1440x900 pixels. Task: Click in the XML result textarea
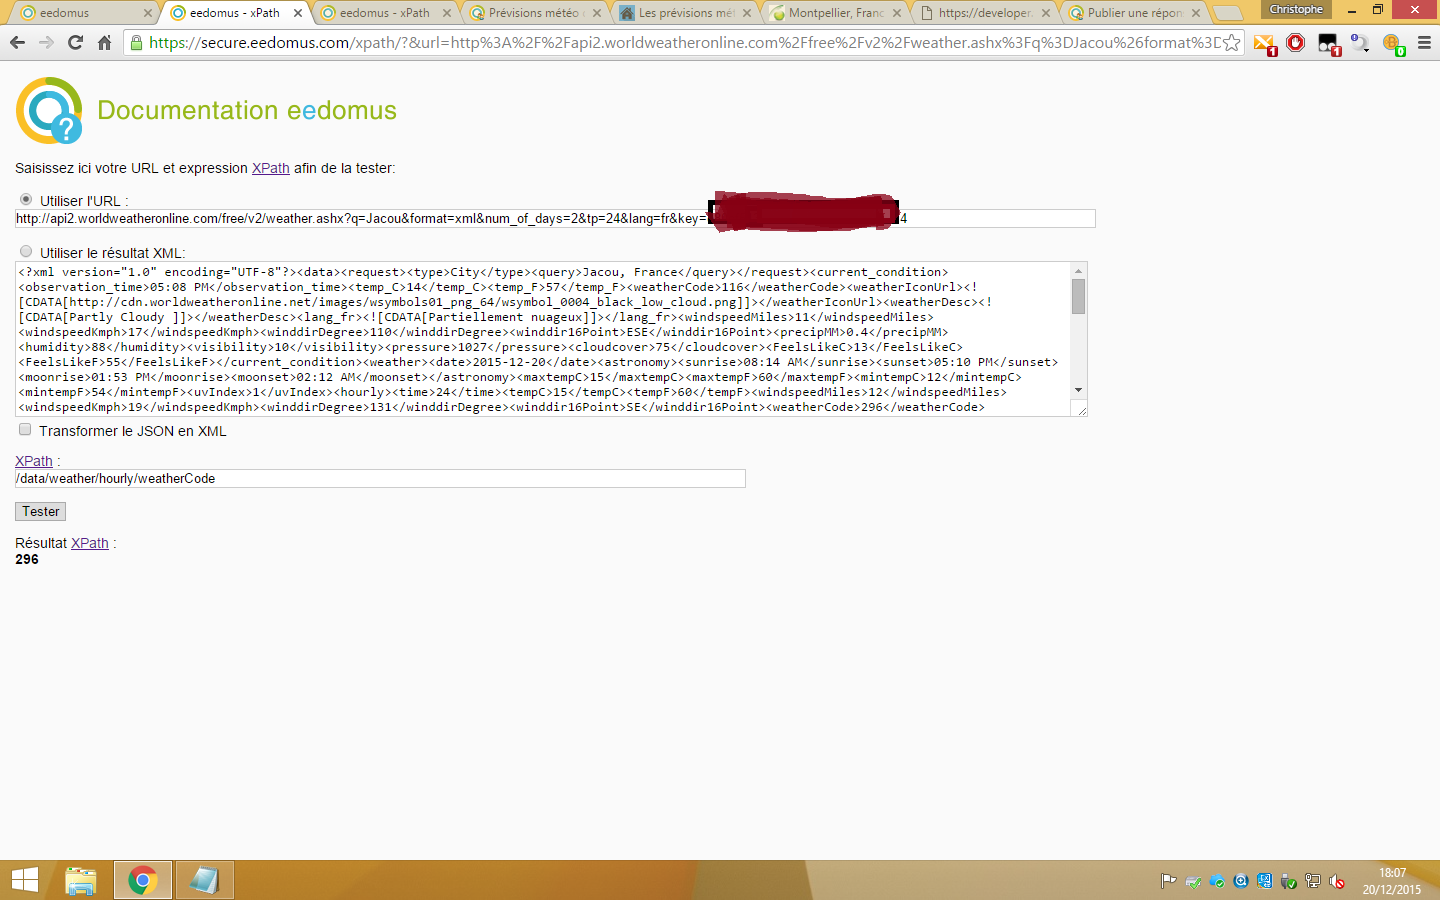pos(543,339)
